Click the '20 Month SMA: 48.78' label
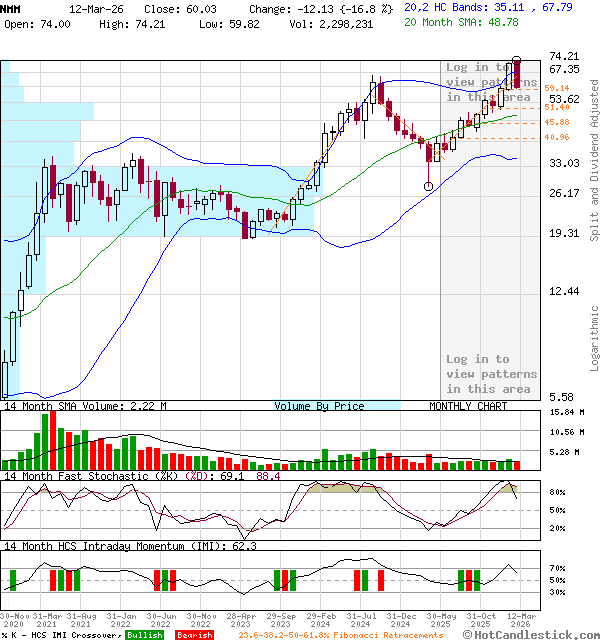600x640 pixels. click(461, 22)
